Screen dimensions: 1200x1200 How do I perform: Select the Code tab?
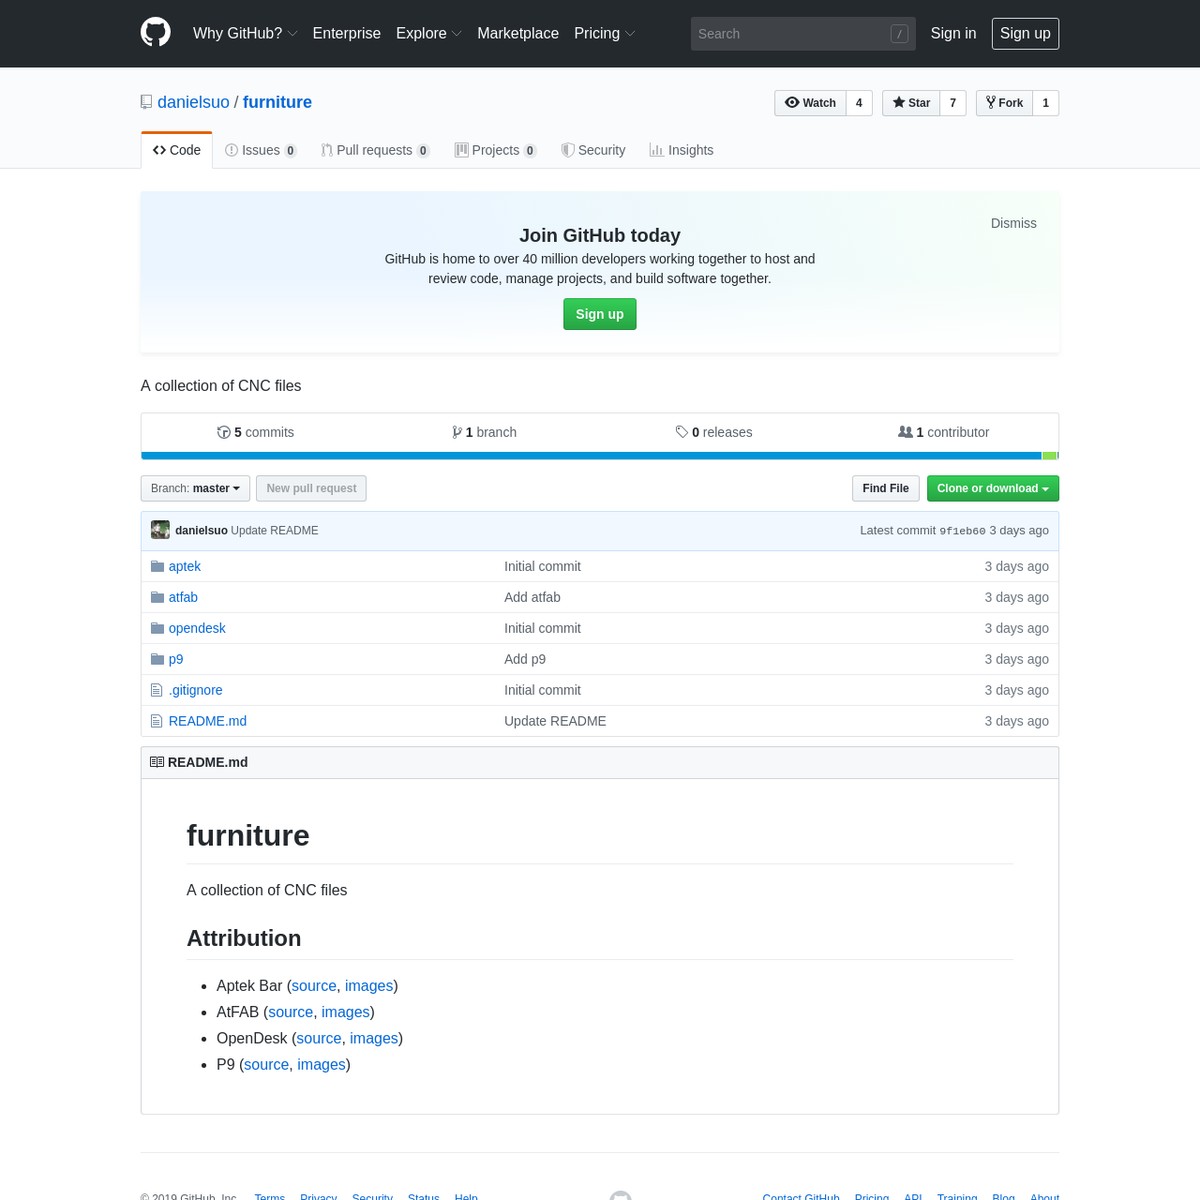[x=177, y=150]
